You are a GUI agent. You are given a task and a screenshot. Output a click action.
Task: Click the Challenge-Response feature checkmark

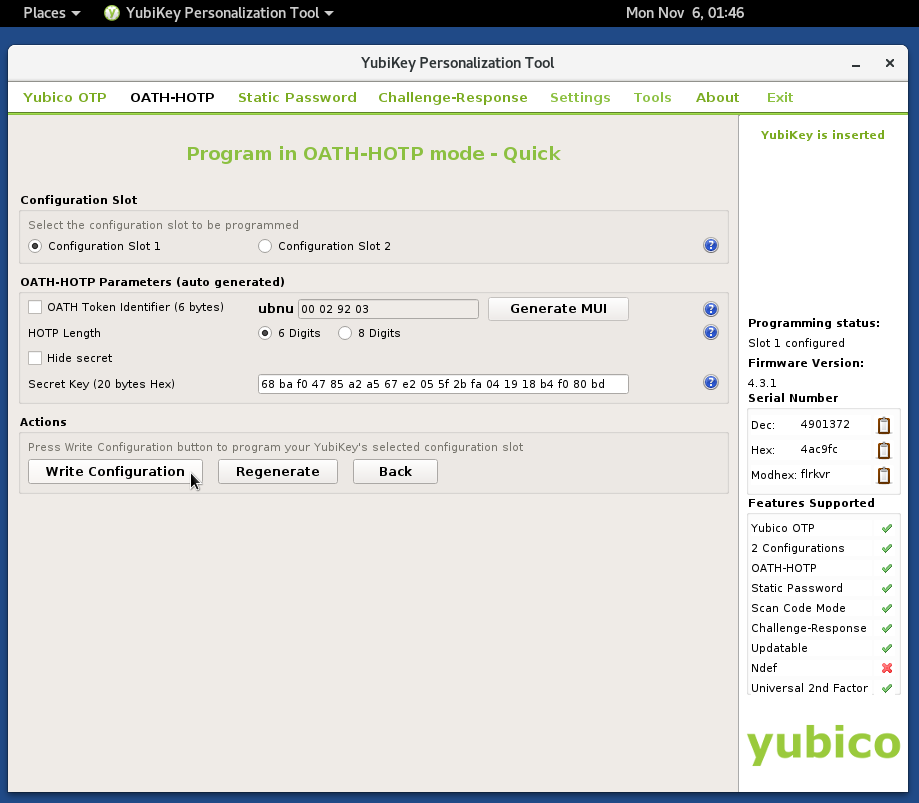point(887,628)
